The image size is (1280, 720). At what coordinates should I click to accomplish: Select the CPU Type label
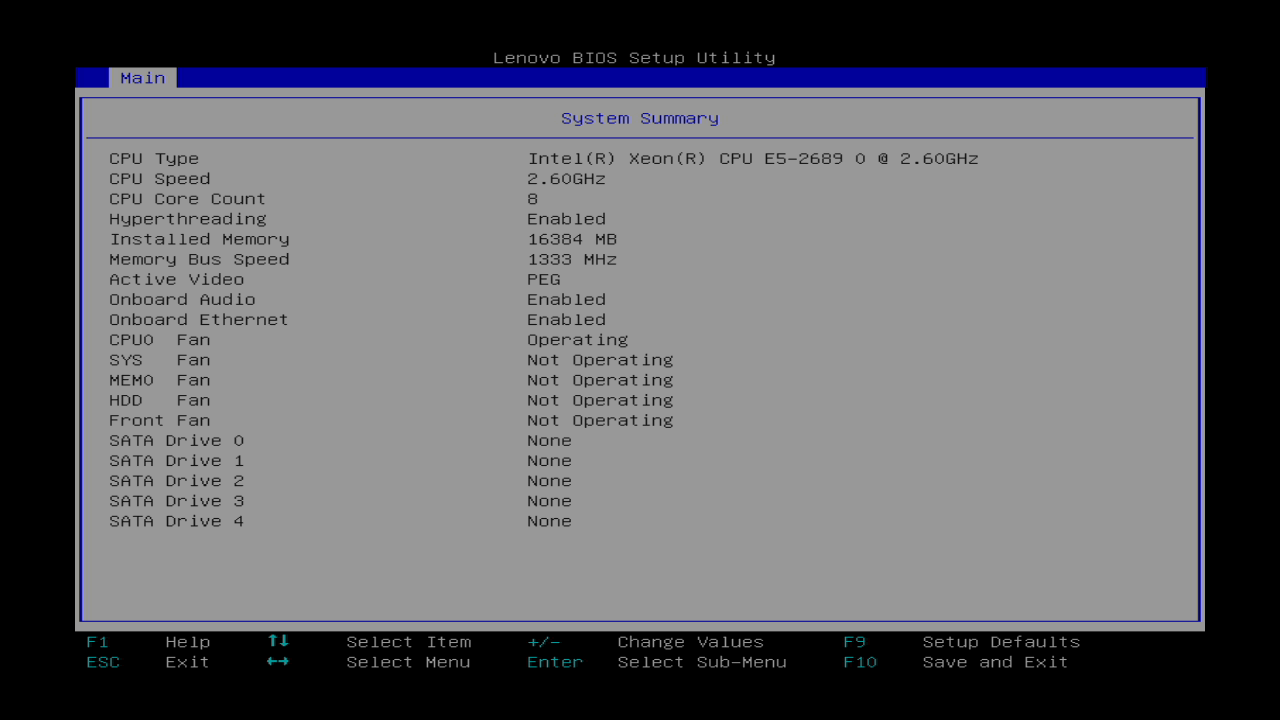(x=154, y=158)
